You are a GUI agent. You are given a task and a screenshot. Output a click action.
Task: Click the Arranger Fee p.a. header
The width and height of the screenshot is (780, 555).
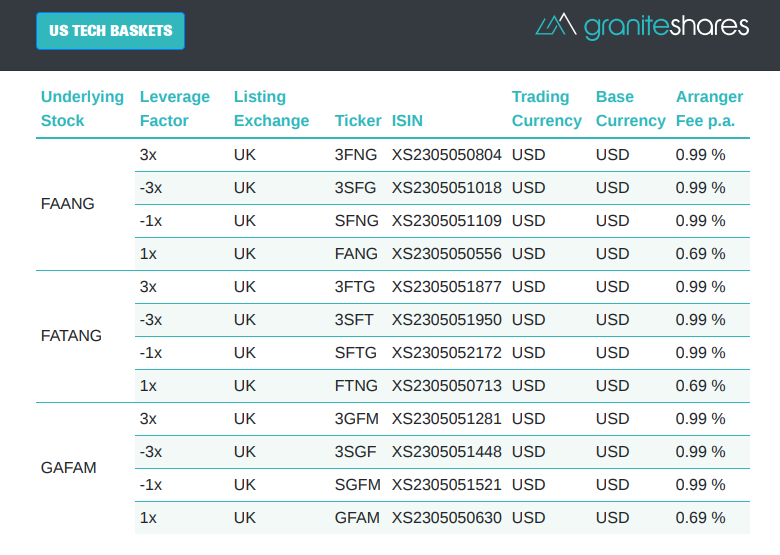pos(709,109)
